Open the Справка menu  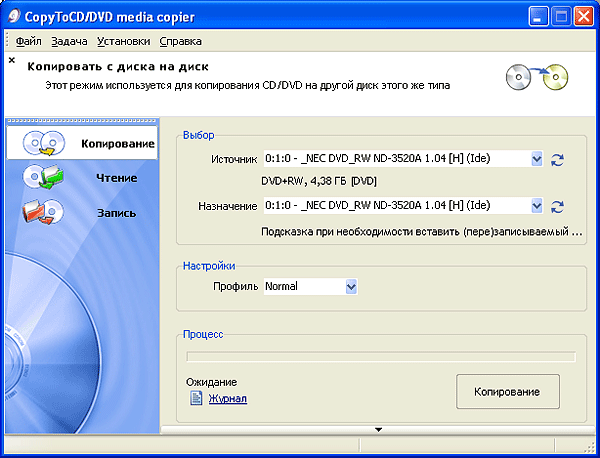tap(180, 41)
